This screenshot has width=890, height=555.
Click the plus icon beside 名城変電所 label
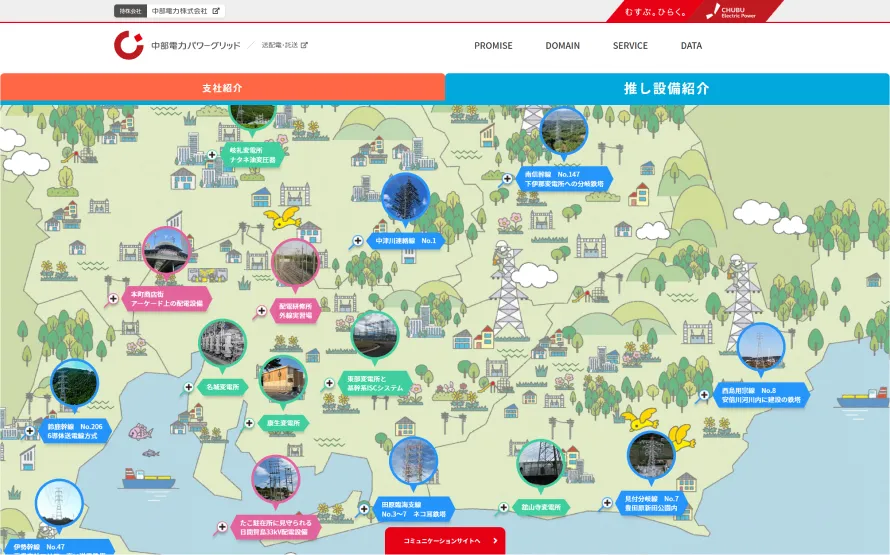188,387
